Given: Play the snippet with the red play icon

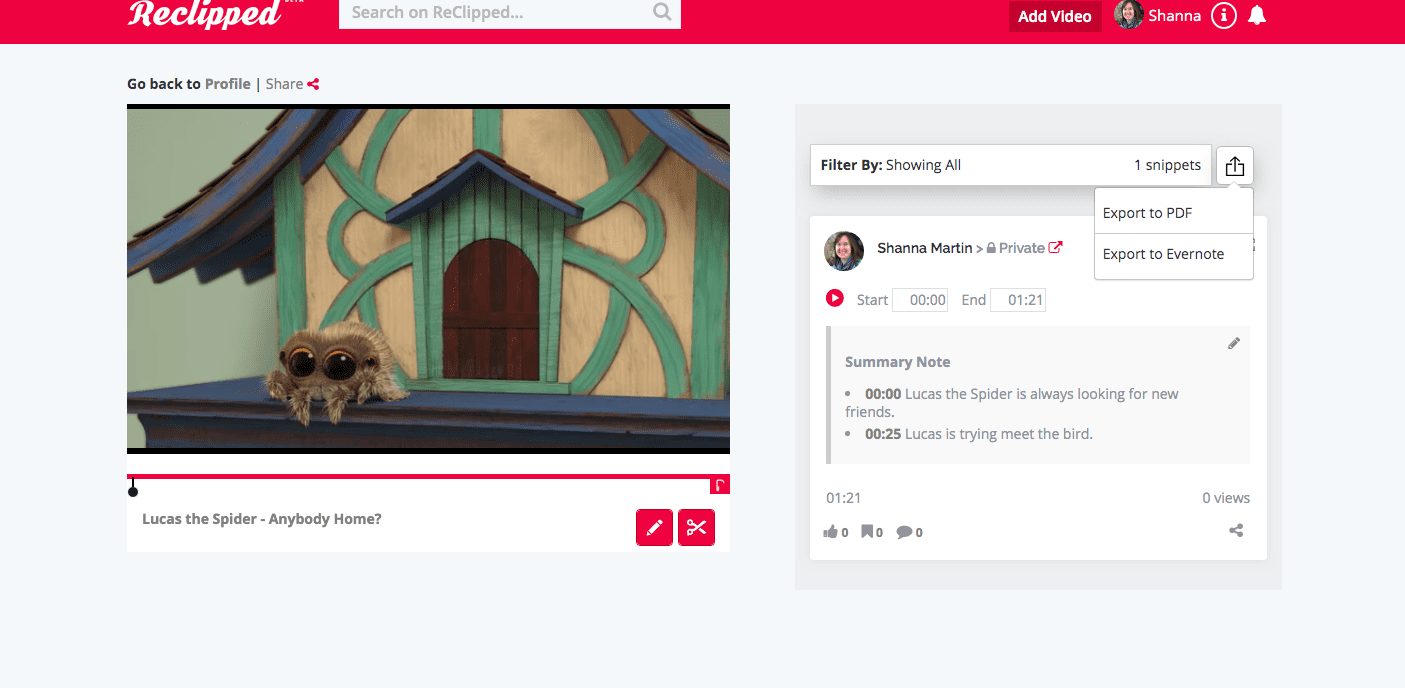Looking at the screenshot, I should click(835, 298).
